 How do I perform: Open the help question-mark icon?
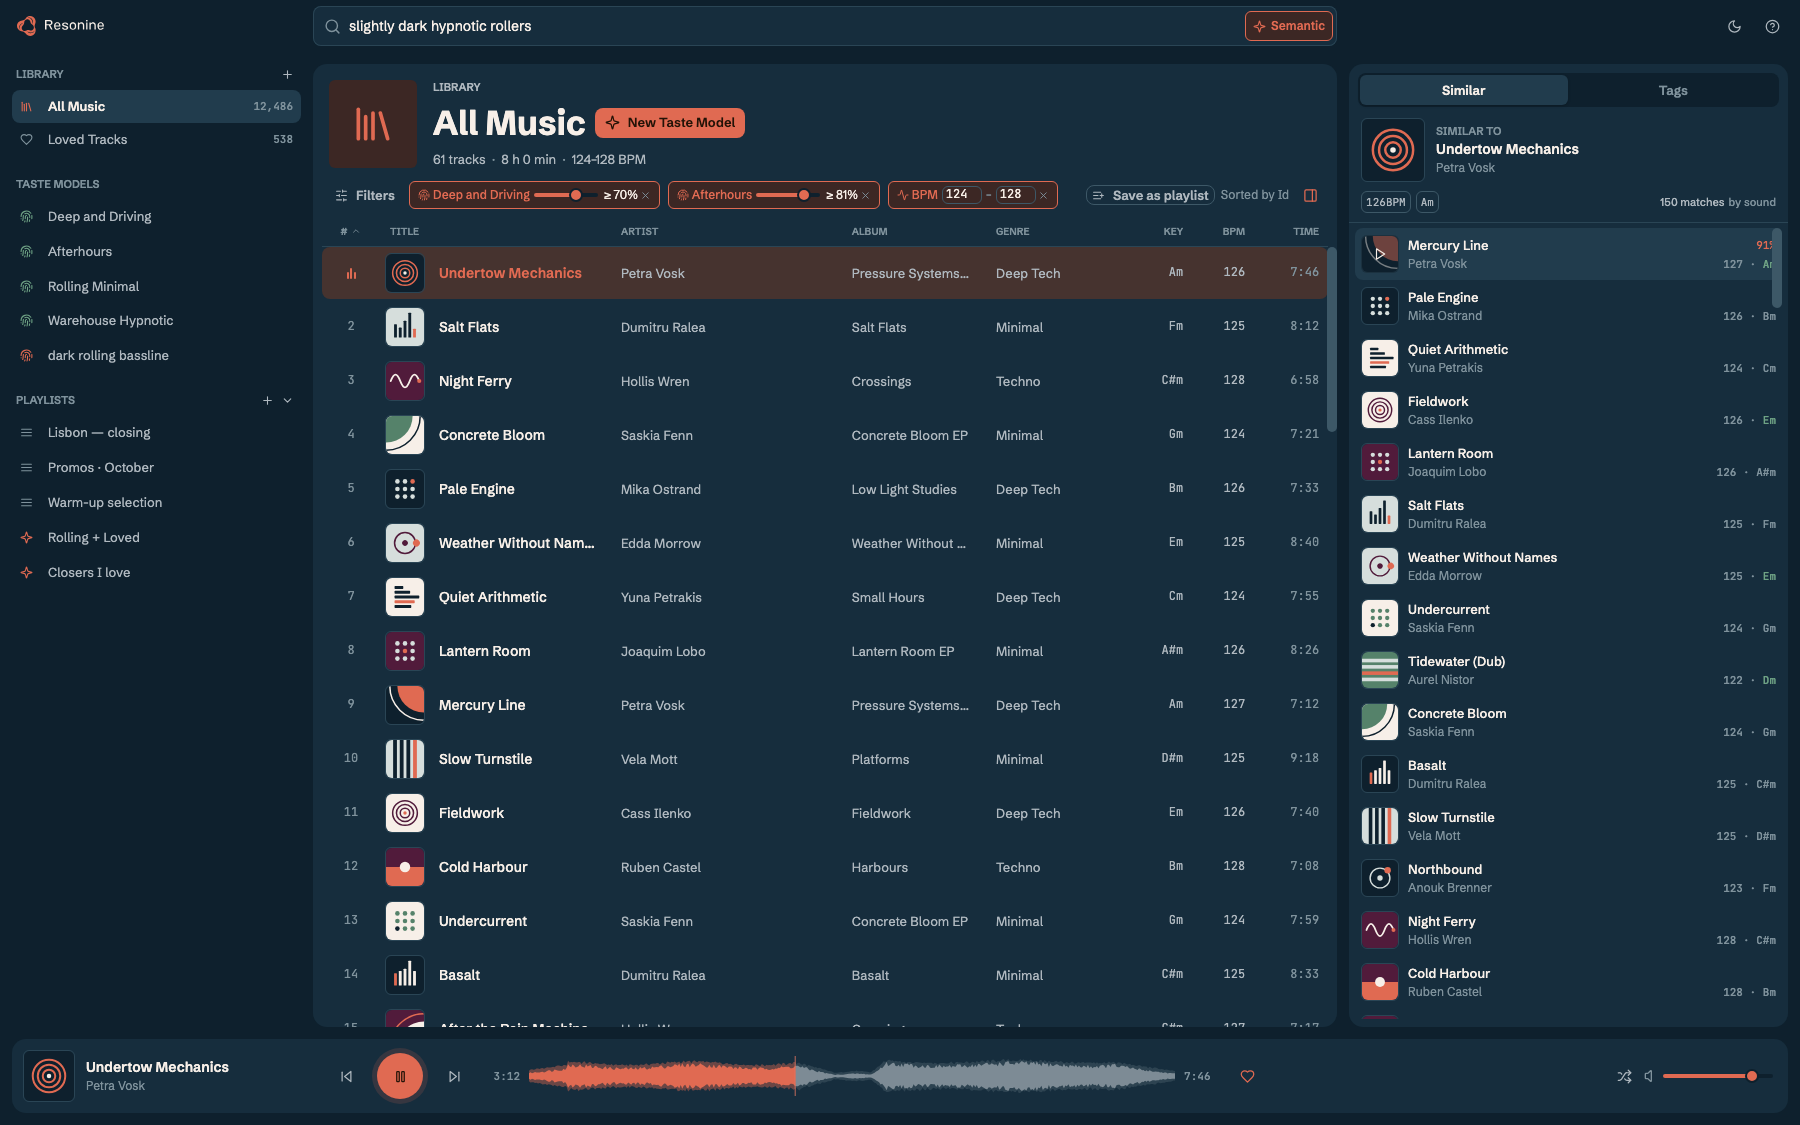click(1772, 27)
